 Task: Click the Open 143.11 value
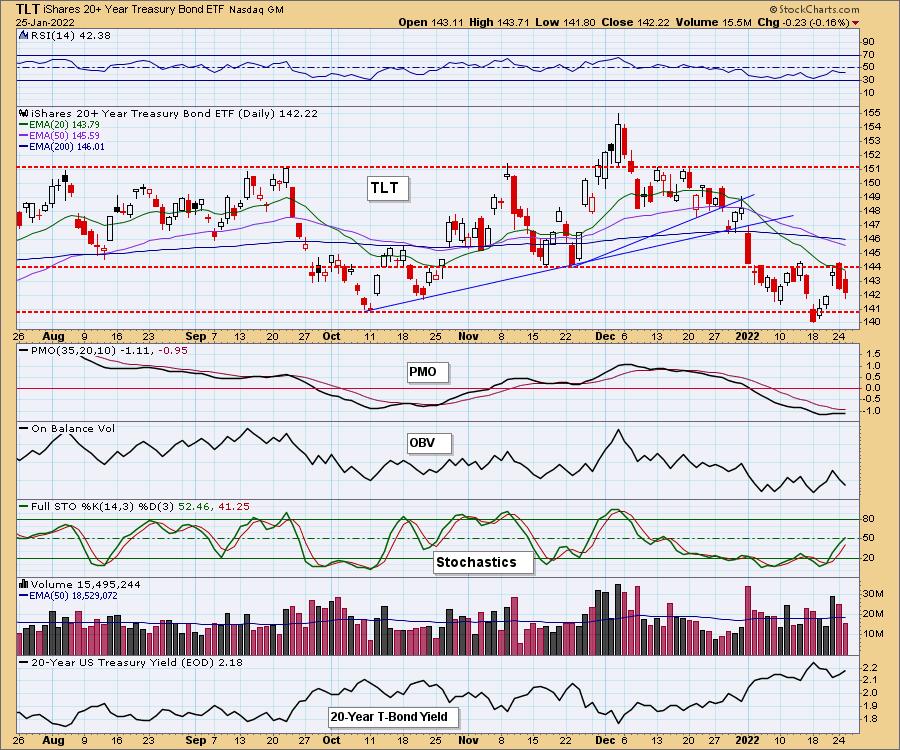click(x=431, y=22)
